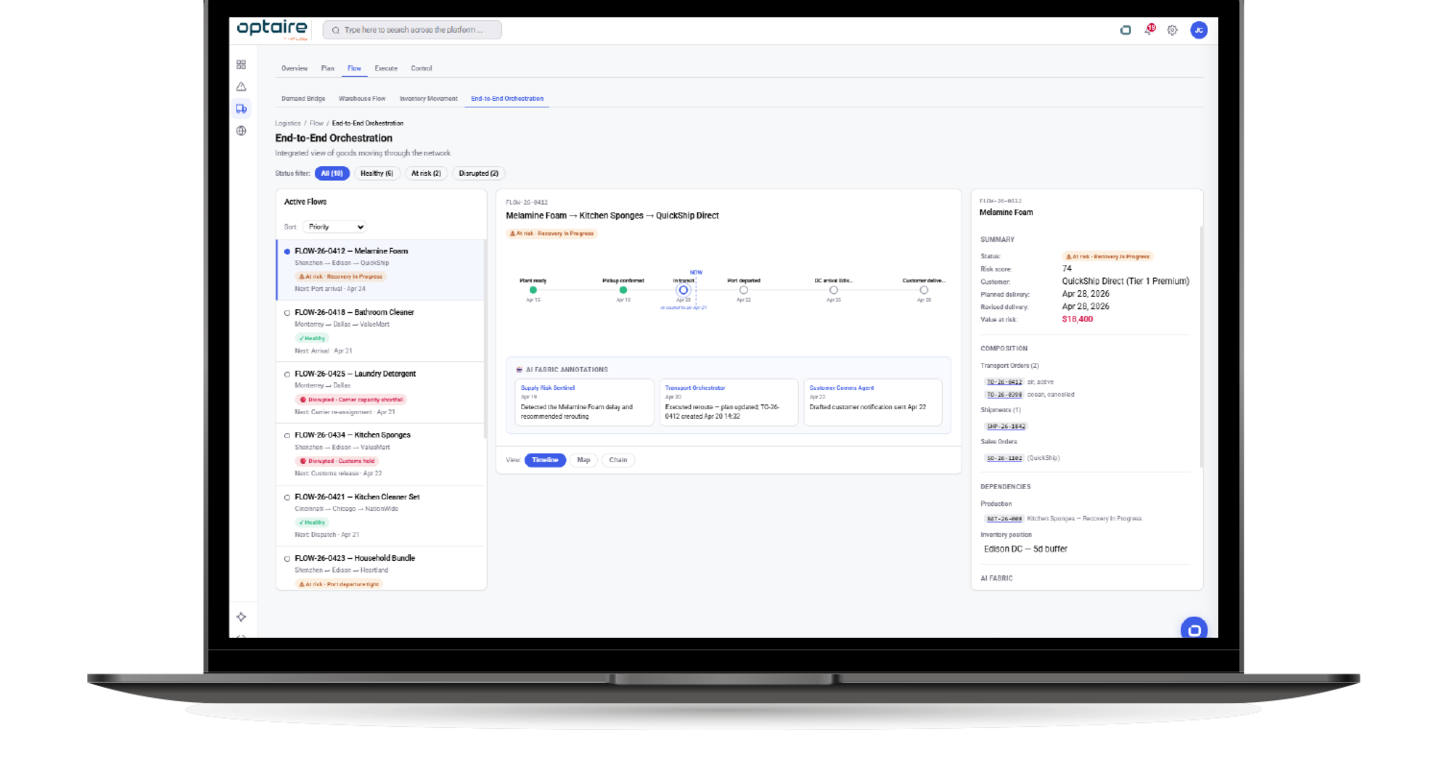Click the Pickup confirmed timeline marker
The height and width of the screenshot is (779, 1440).
[623, 290]
